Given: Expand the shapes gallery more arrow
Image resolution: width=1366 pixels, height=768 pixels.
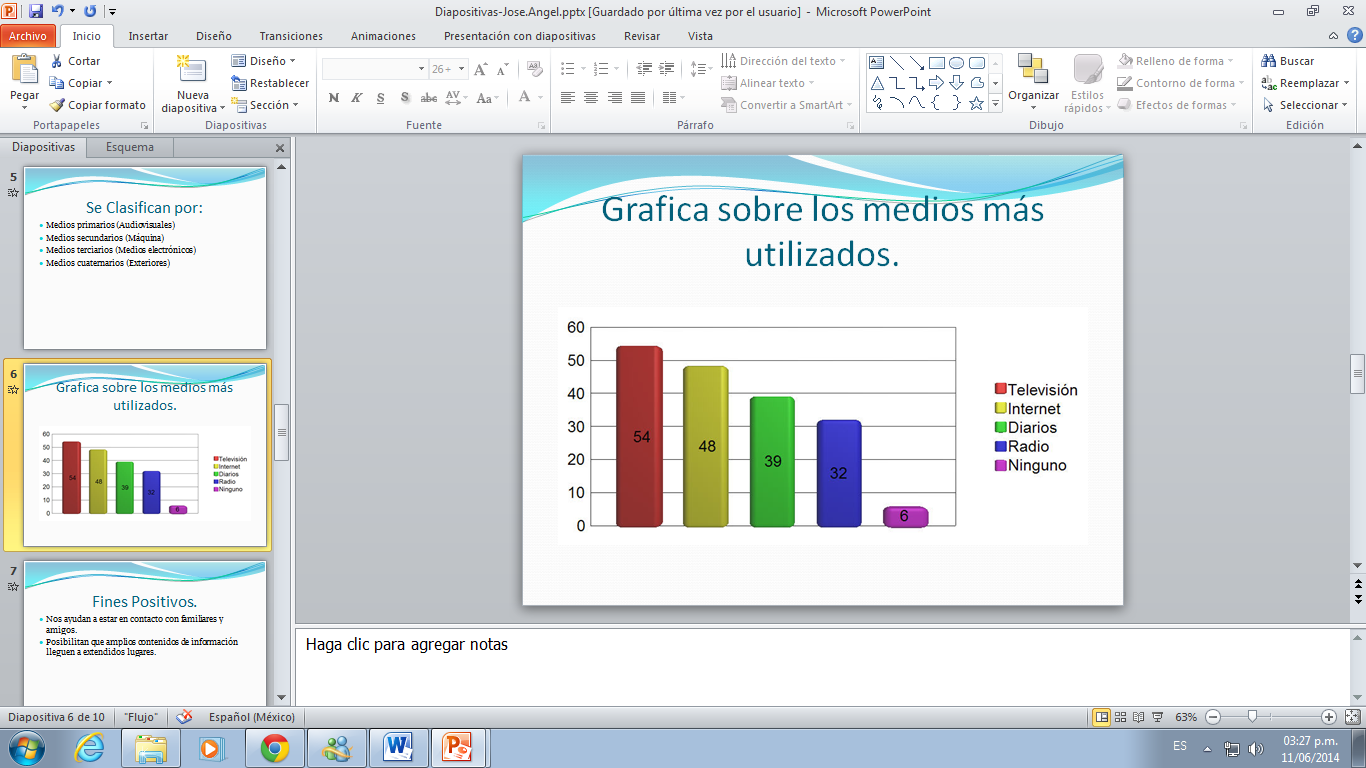Looking at the screenshot, I should (995, 104).
